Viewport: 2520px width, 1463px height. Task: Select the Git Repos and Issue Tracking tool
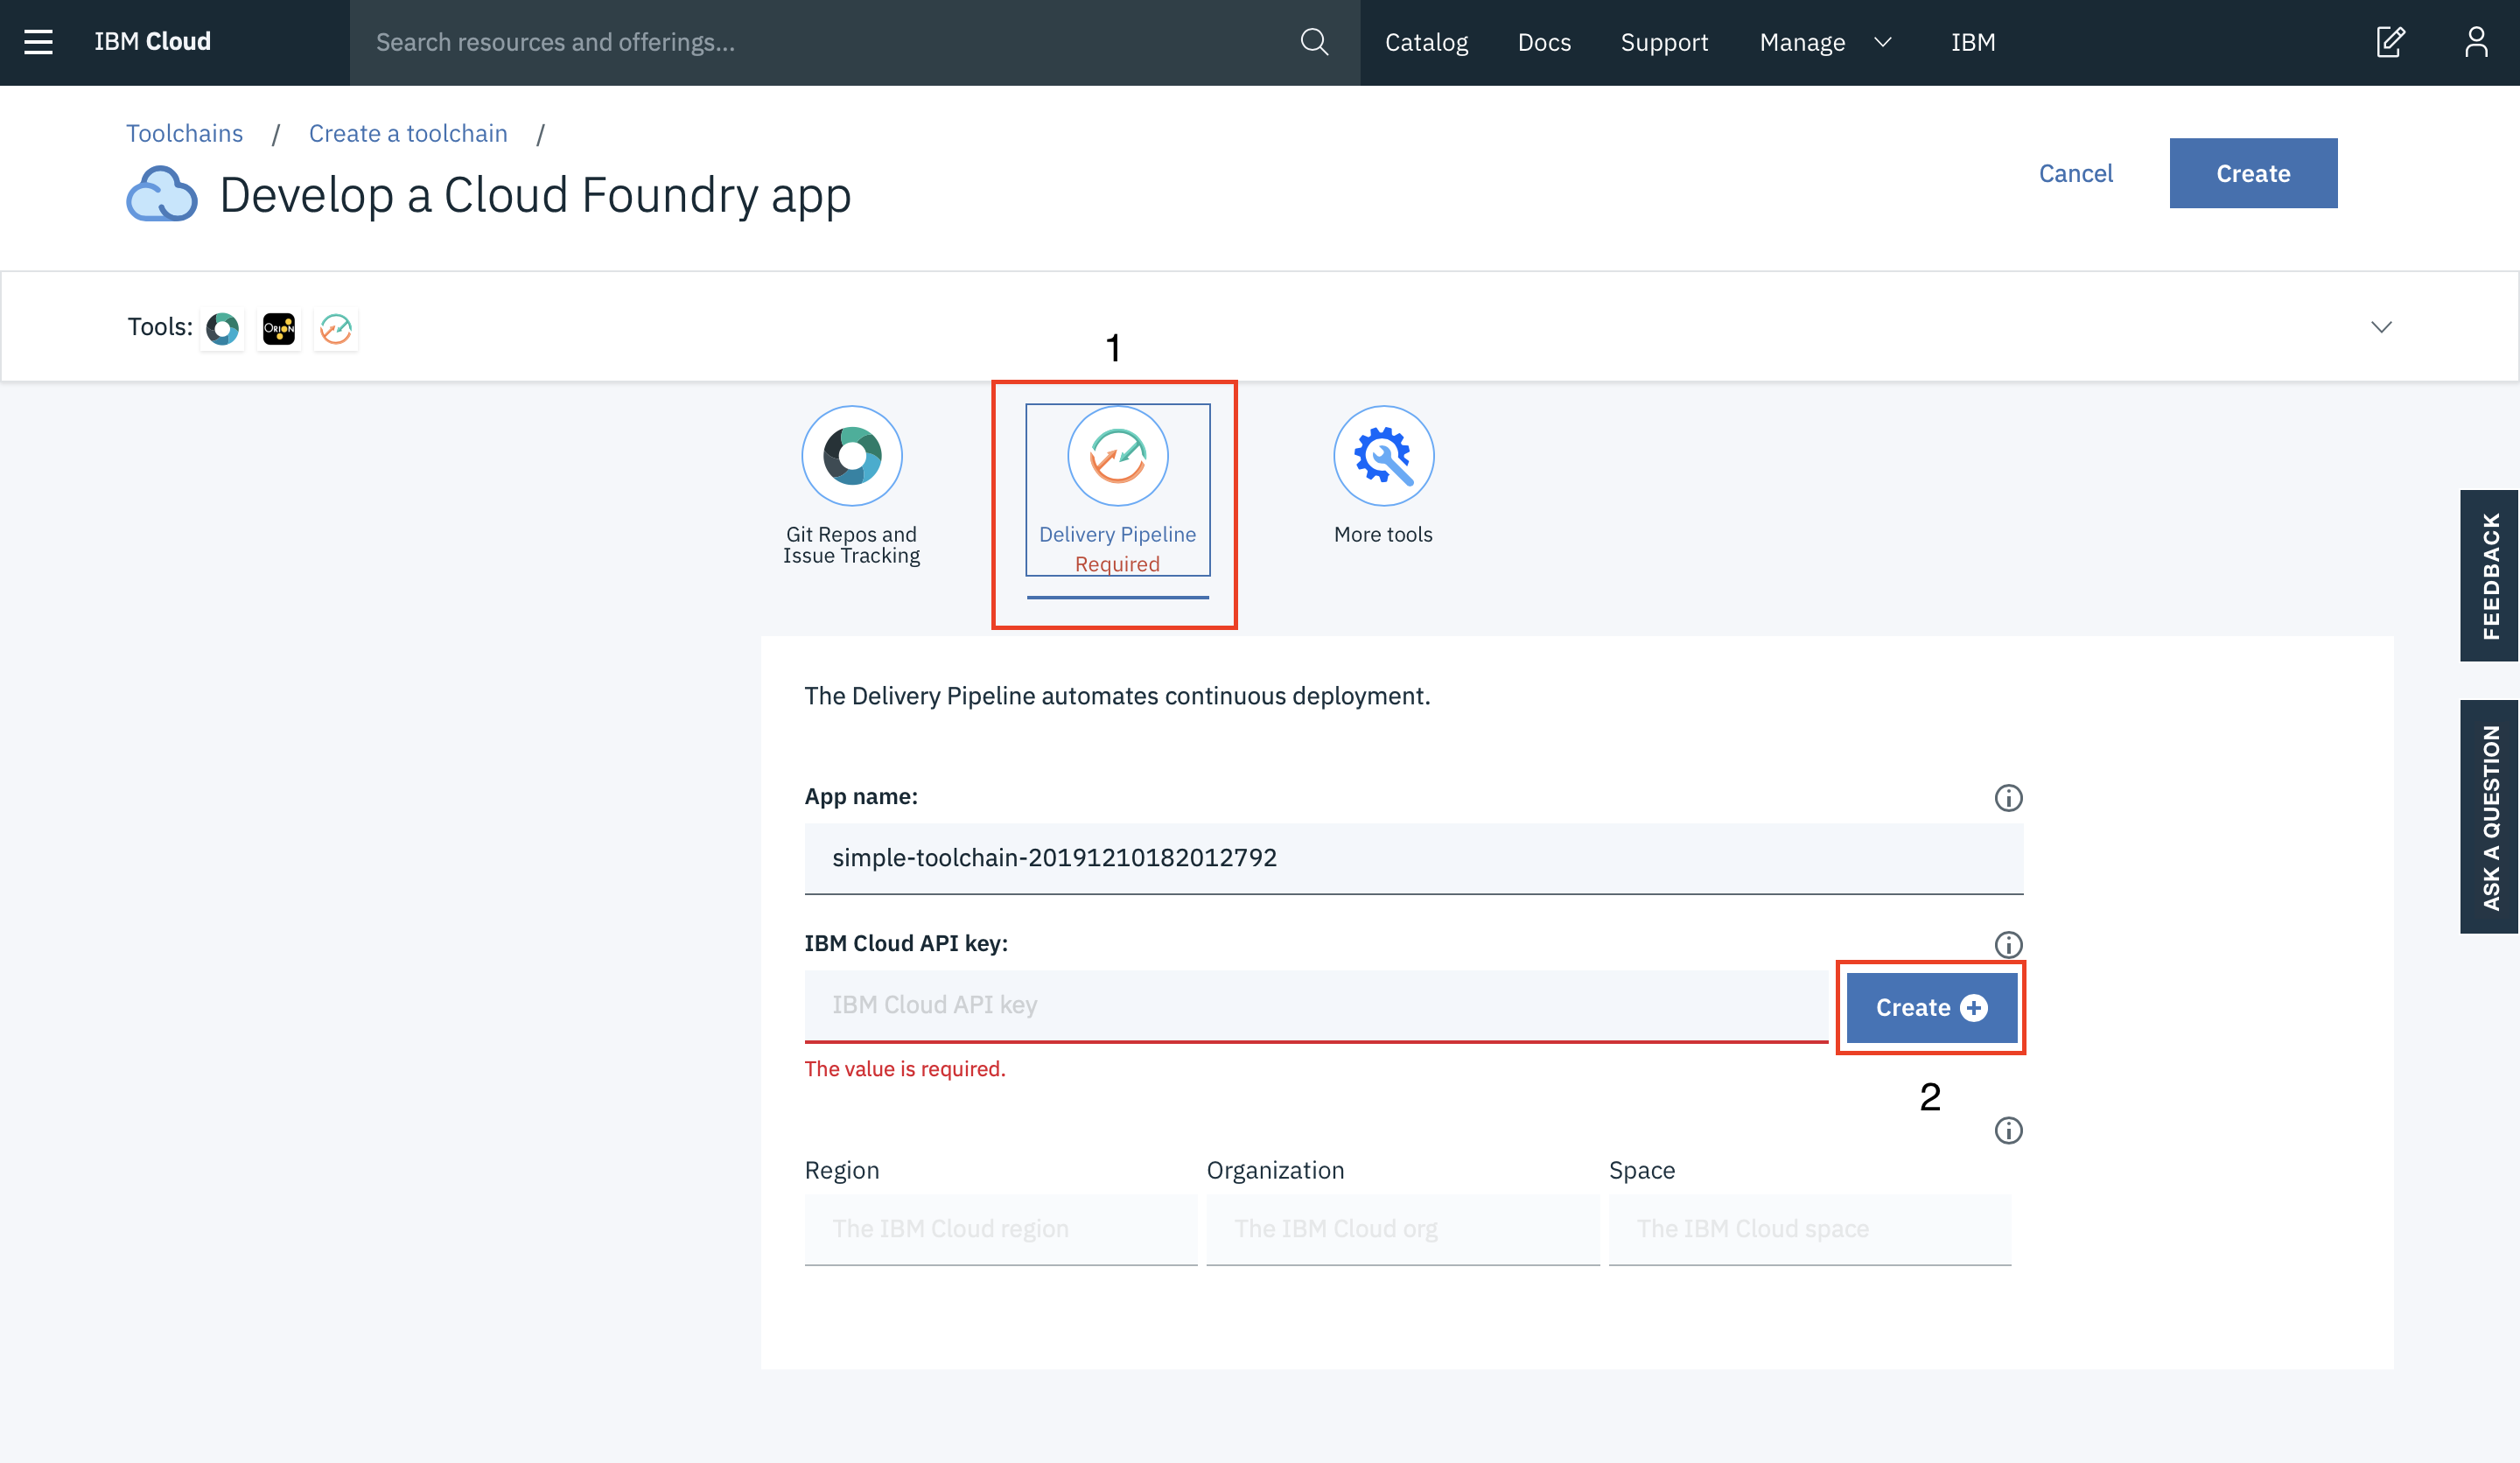click(851, 457)
